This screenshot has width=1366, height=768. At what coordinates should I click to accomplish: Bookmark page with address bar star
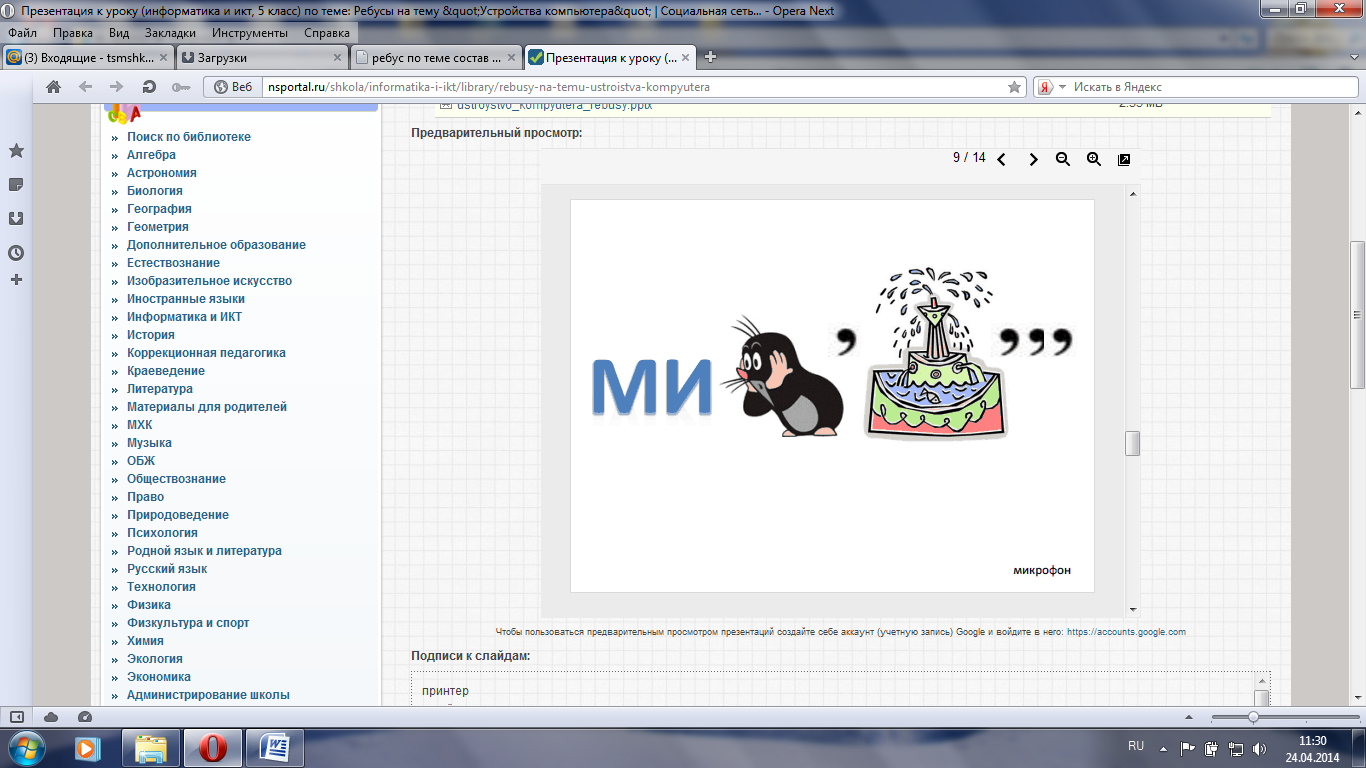[x=1014, y=87]
